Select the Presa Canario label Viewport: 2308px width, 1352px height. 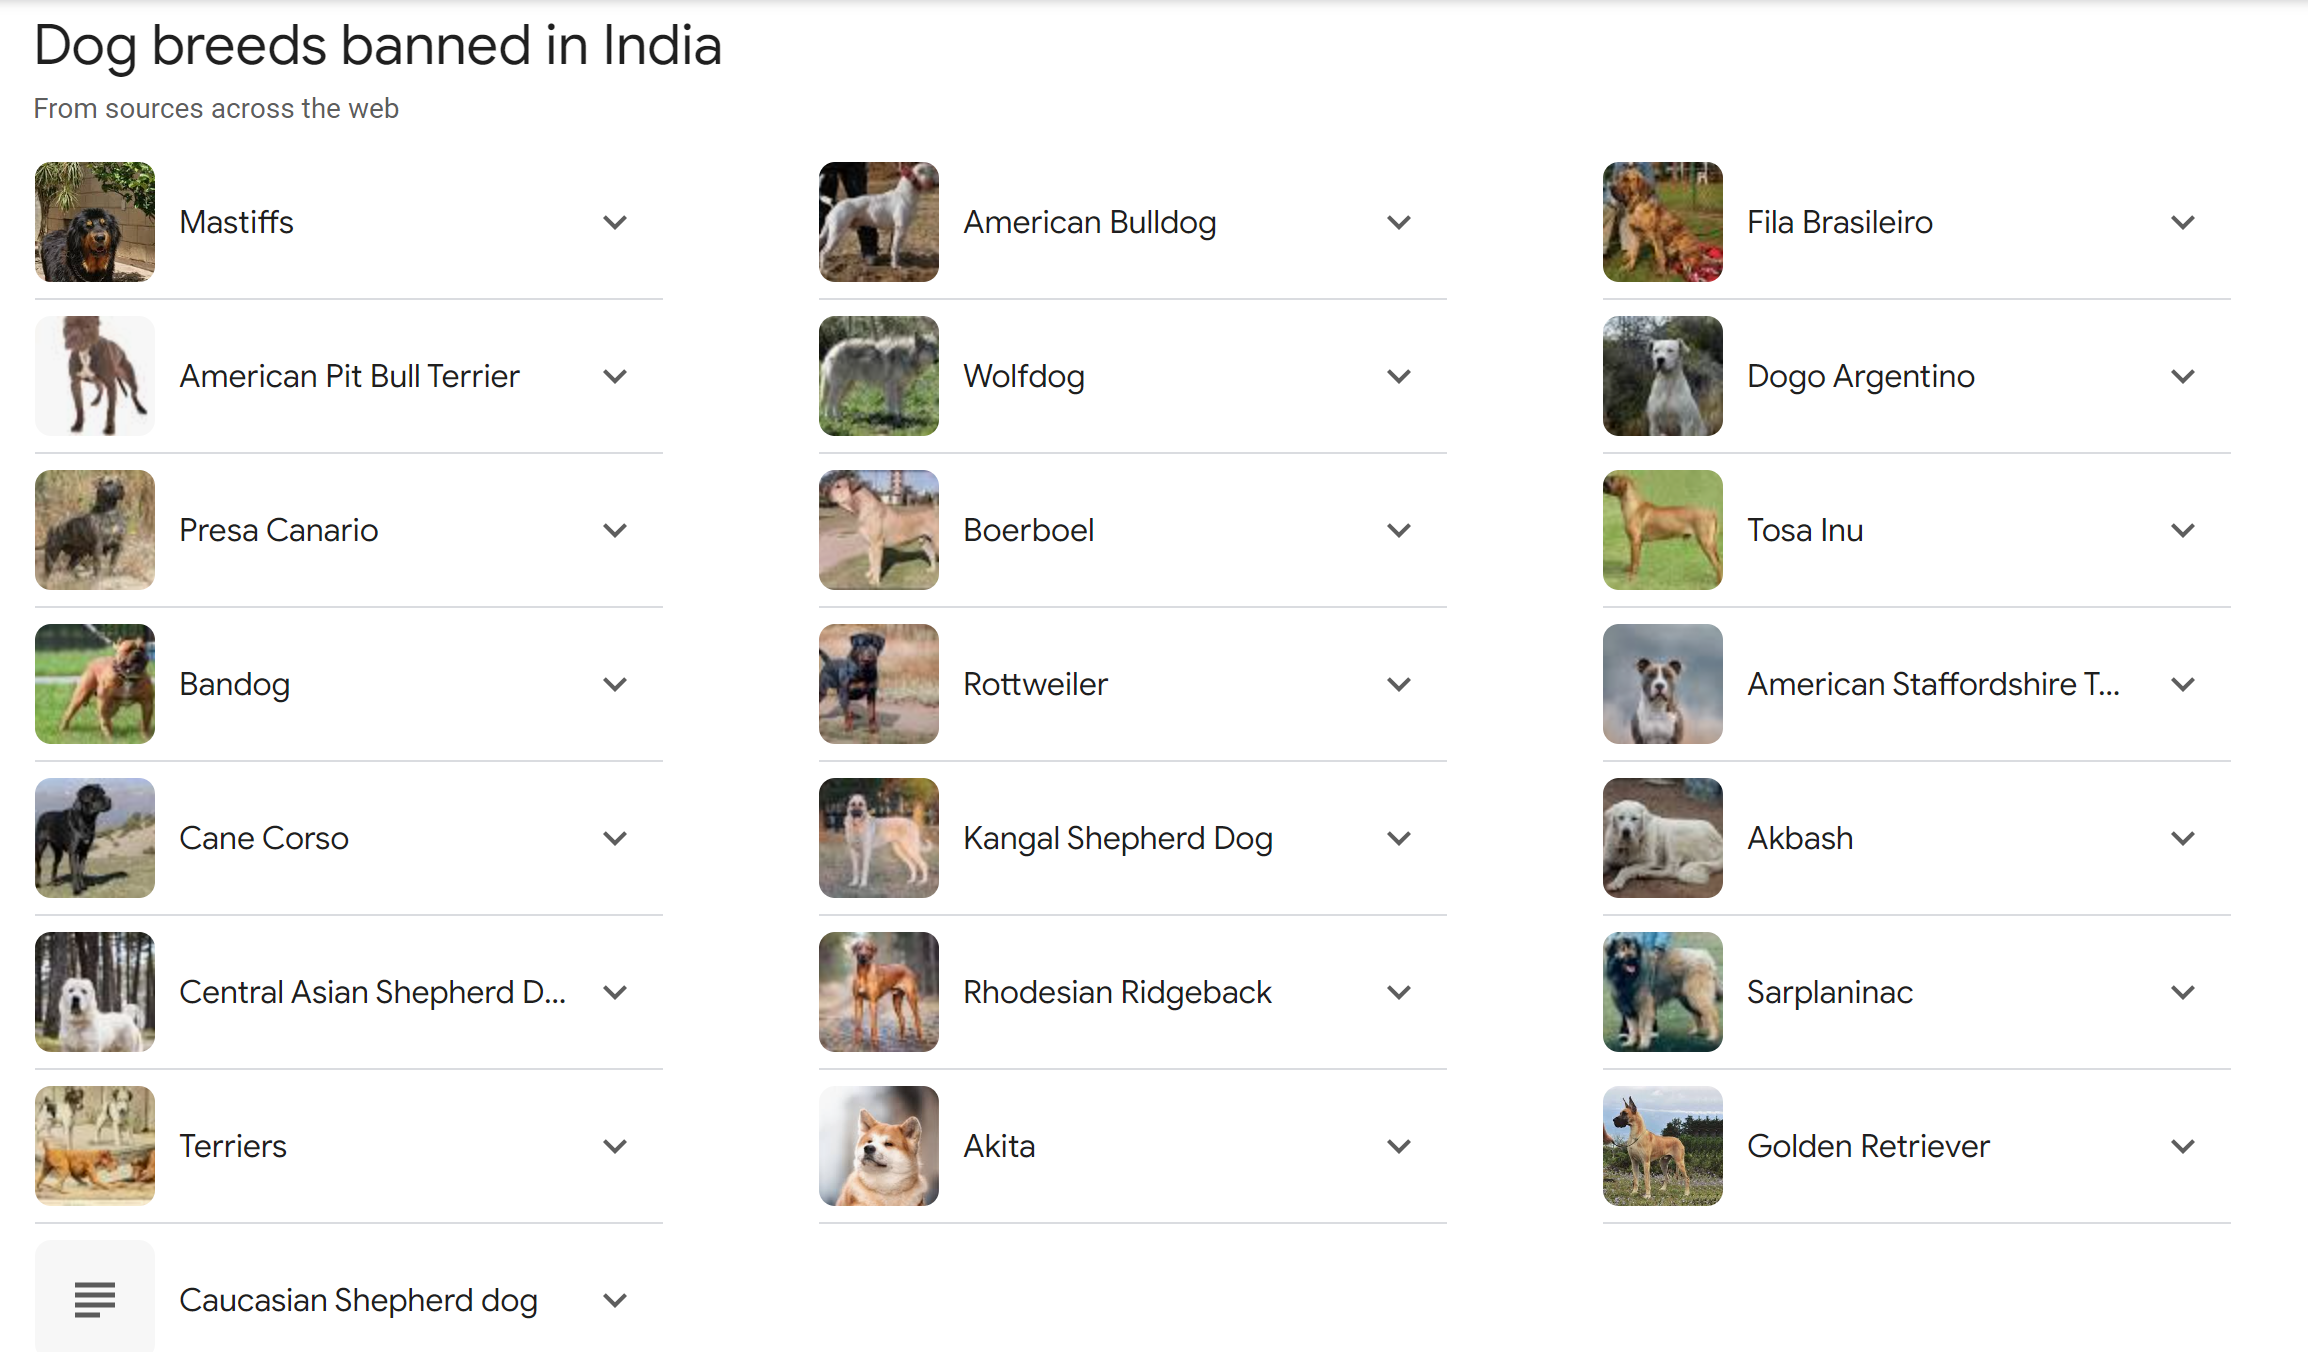(279, 530)
